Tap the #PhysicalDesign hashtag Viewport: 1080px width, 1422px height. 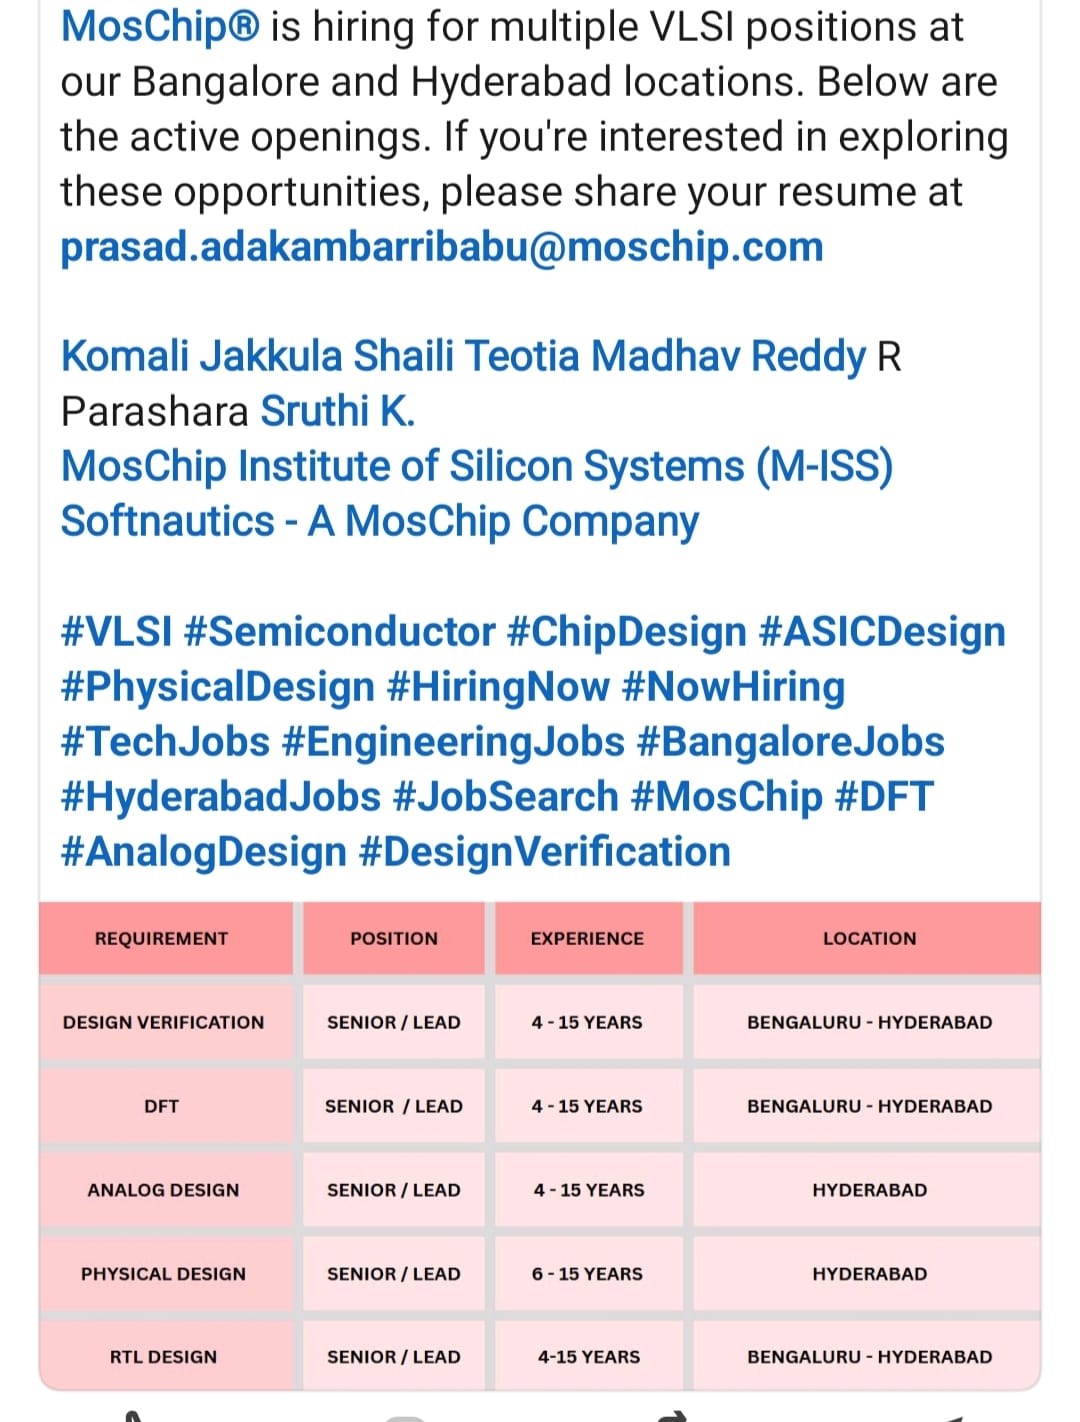click(218, 687)
